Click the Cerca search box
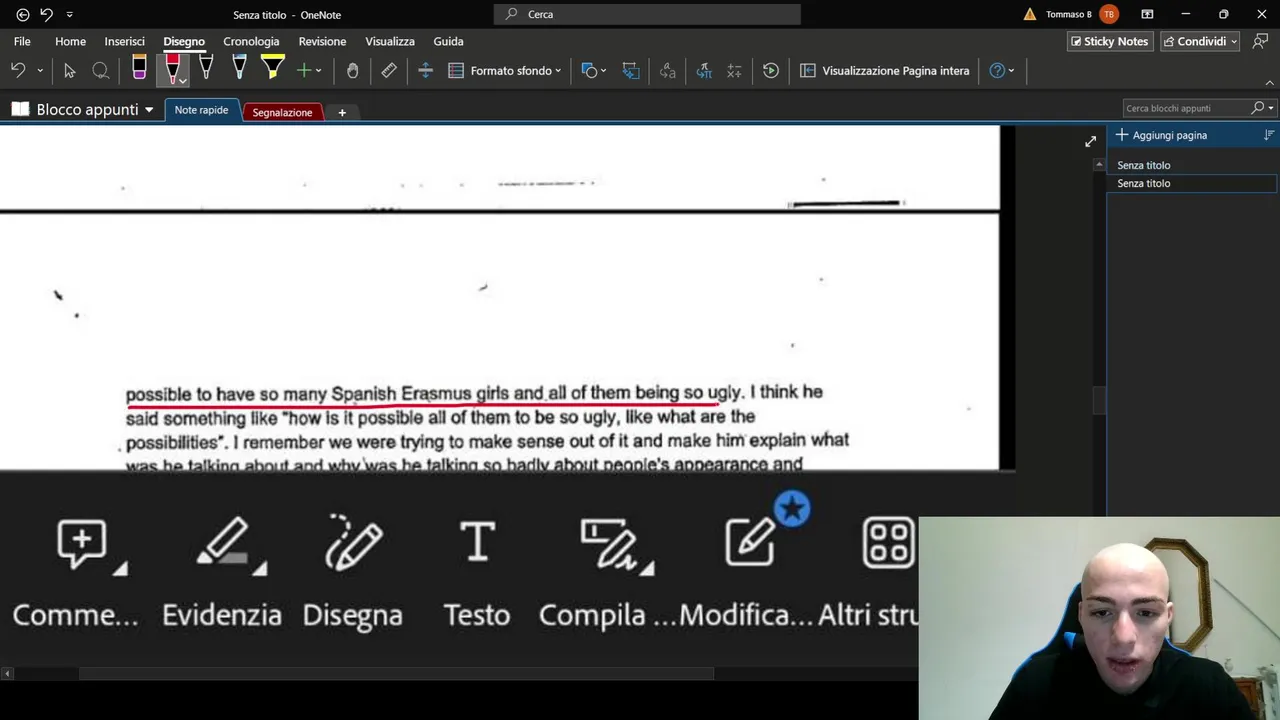The width and height of the screenshot is (1280, 720). coord(647,14)
